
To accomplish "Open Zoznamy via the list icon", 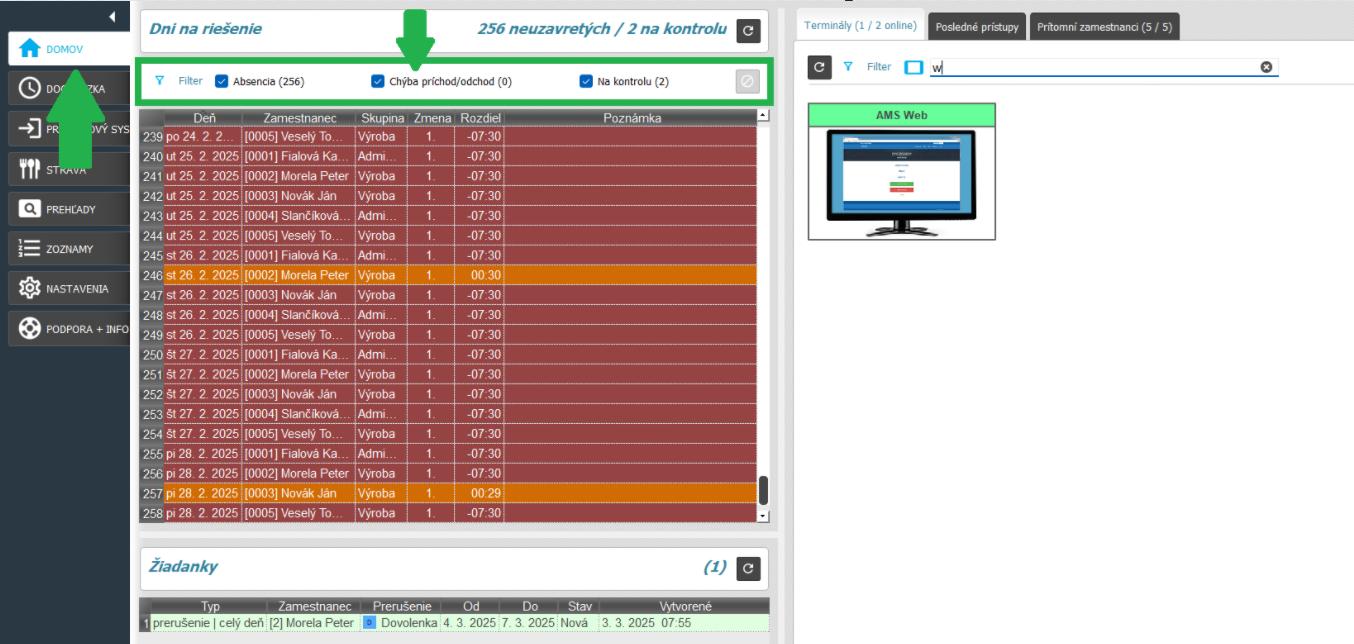I will [30, 249].
